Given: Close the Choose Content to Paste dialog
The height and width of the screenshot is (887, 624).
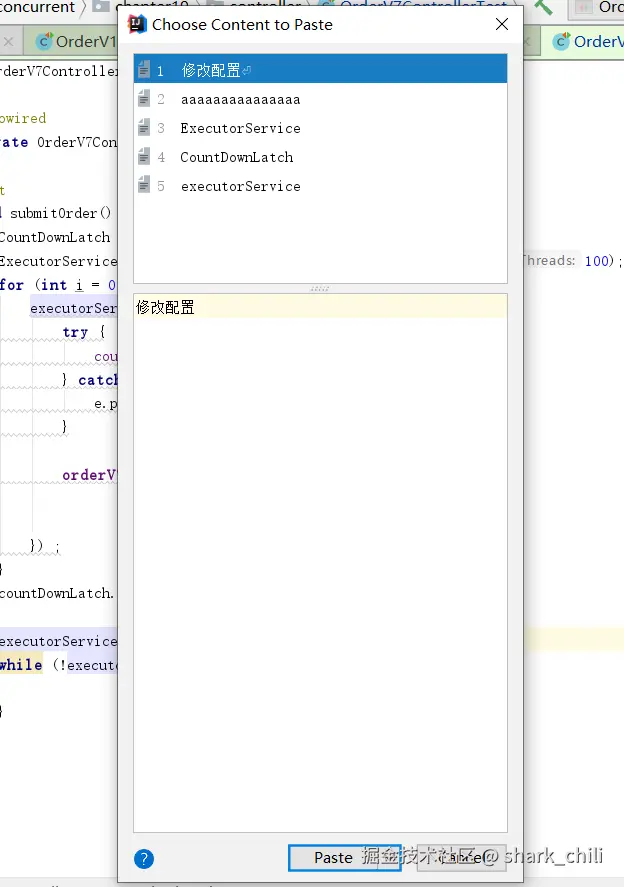Looking at the screenshot, I should pos(502,24).
